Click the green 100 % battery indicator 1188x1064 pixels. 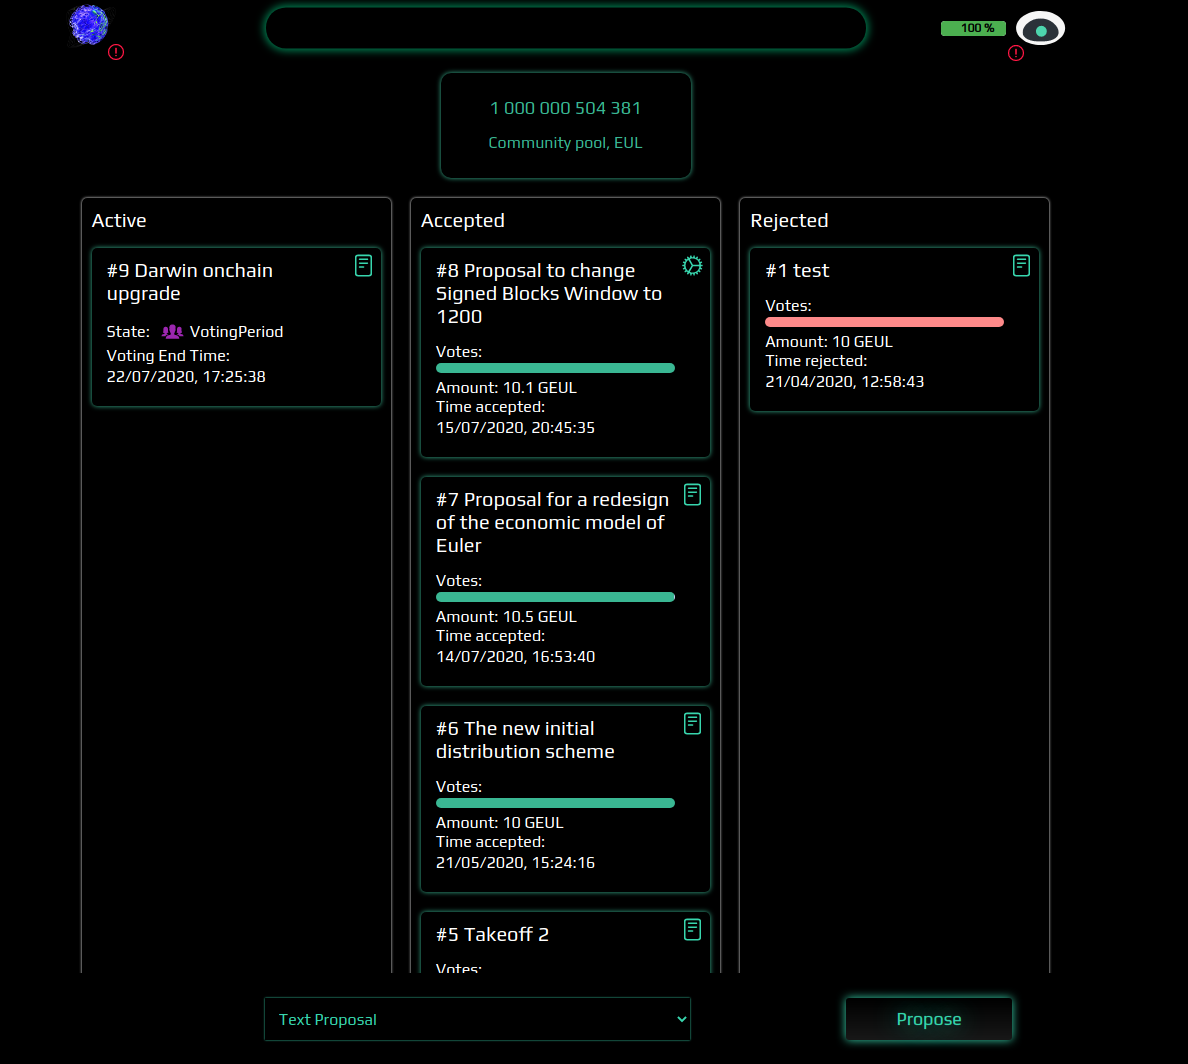click(974, 28)
